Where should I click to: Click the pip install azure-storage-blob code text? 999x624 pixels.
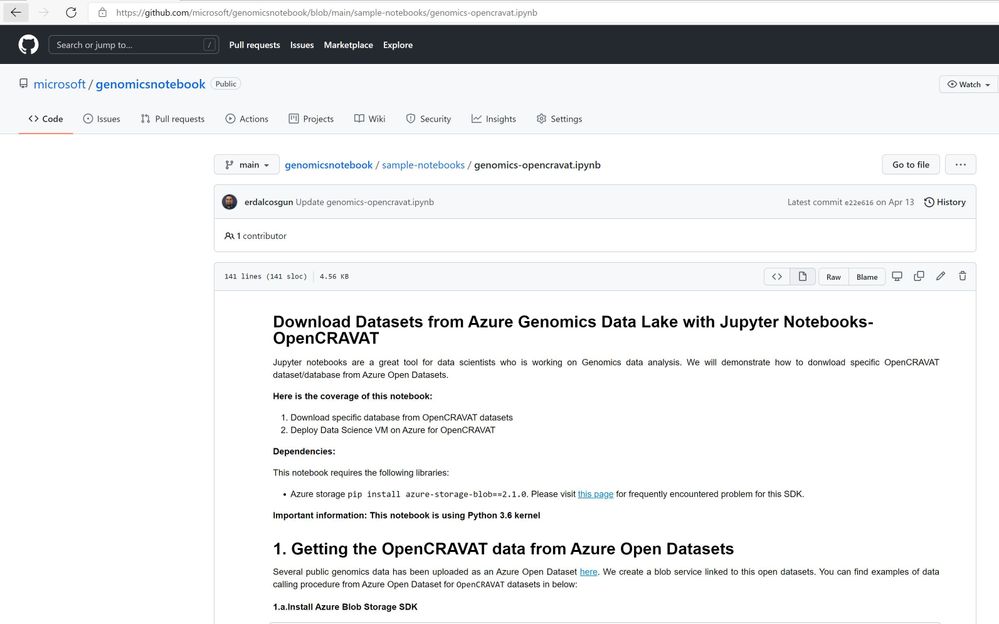(437, 494)
